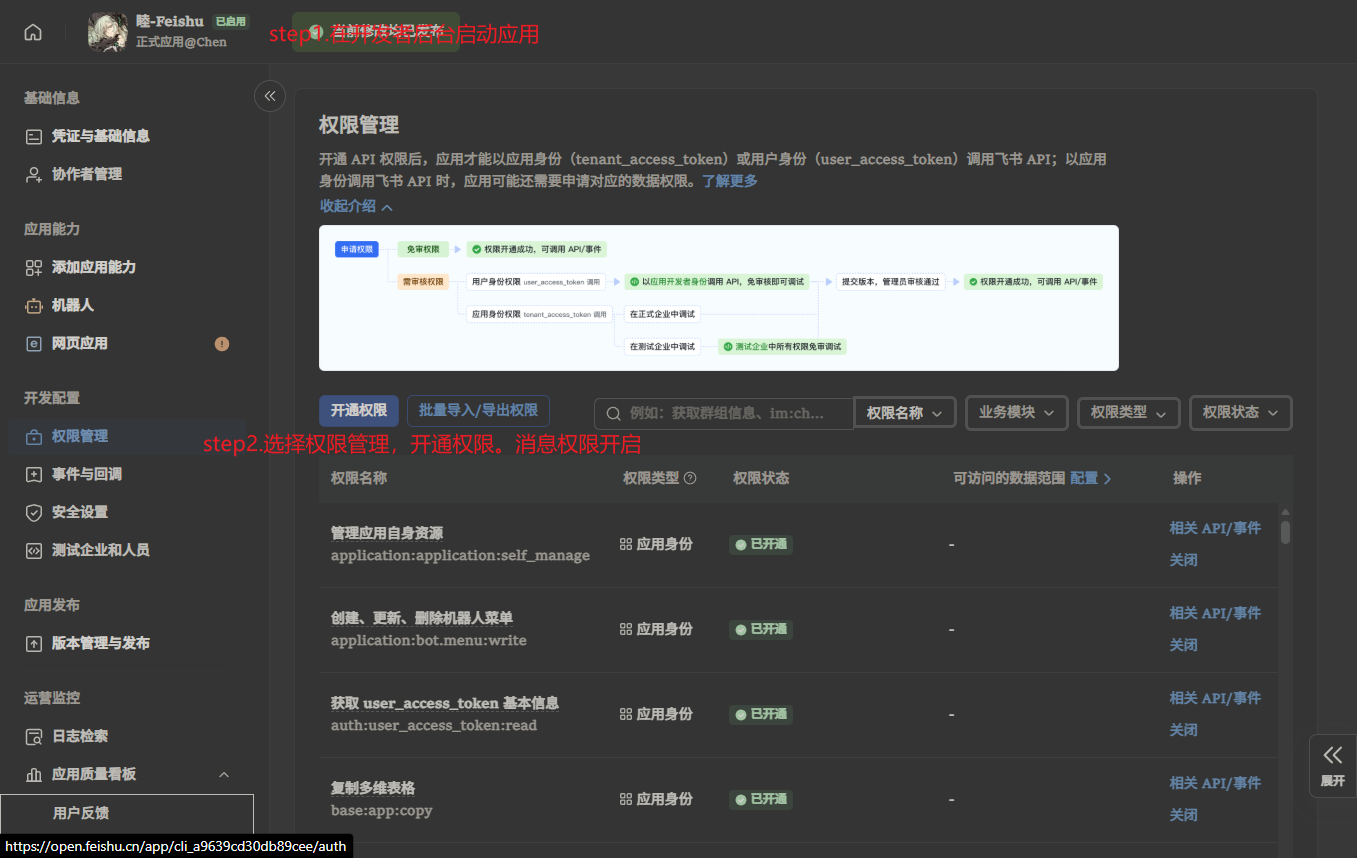Click the orange warning badge beside 网页应用
1357x858 pixels.
(222, 344)
